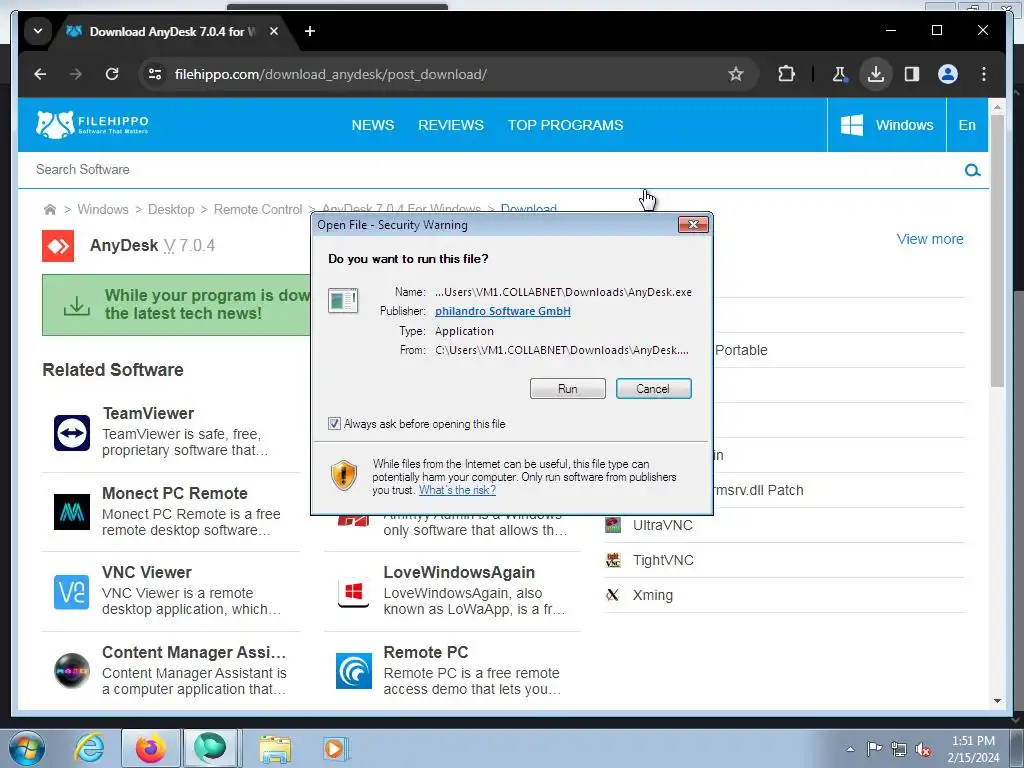Click the AnyDesk red logo icon

[x=58, y=246]
